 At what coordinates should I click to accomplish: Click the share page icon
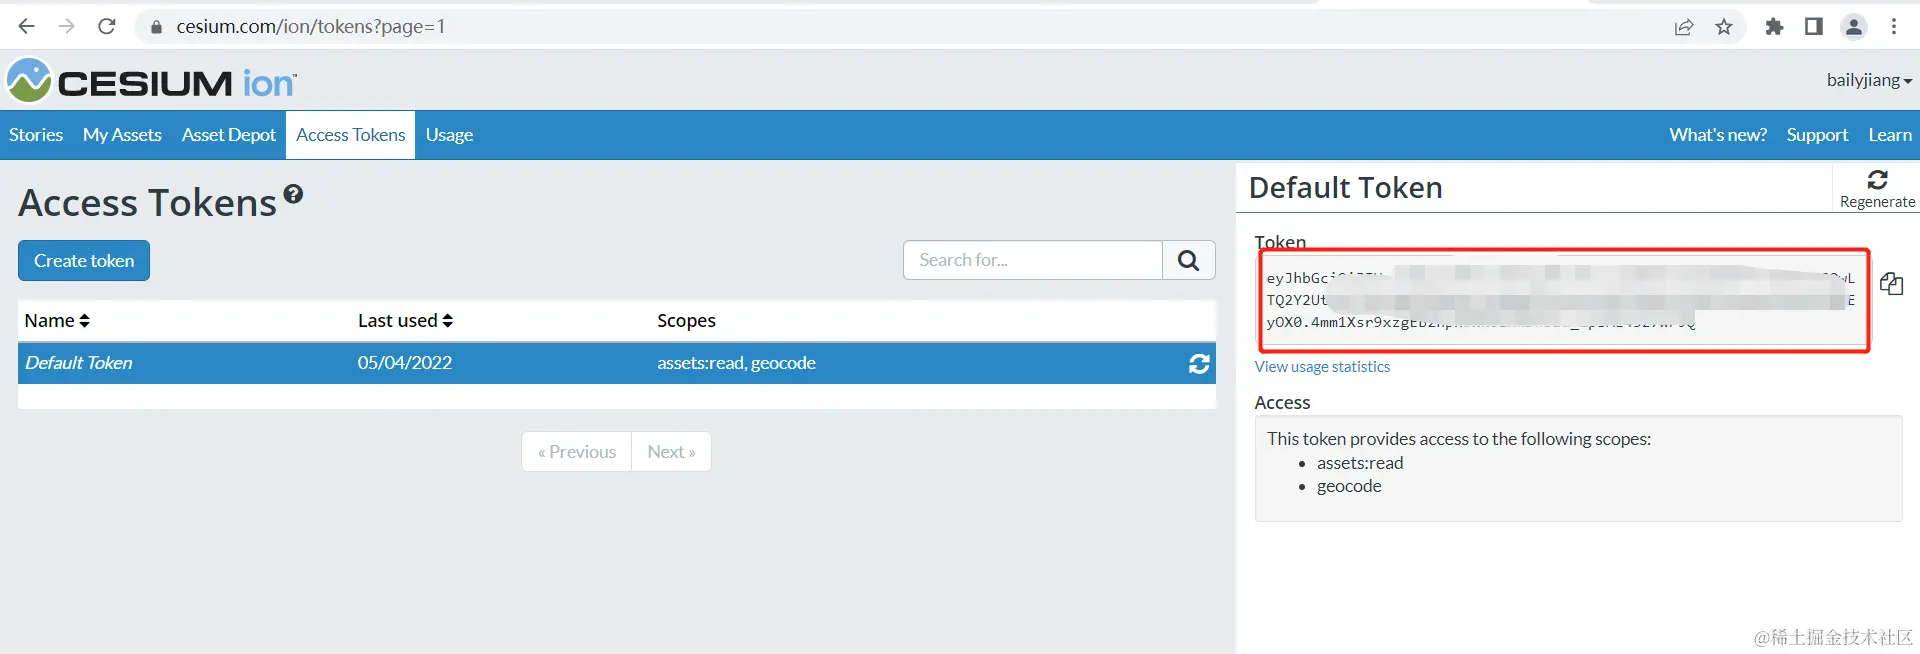click(1684, 27)
